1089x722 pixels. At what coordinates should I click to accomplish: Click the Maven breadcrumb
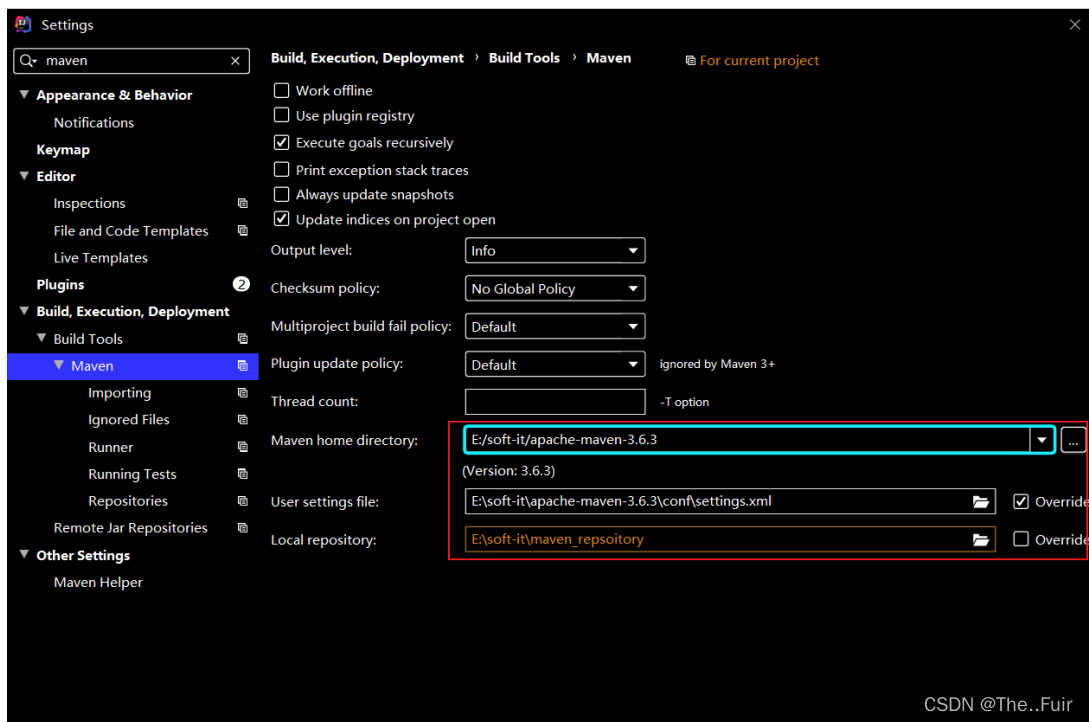point(608,58)
